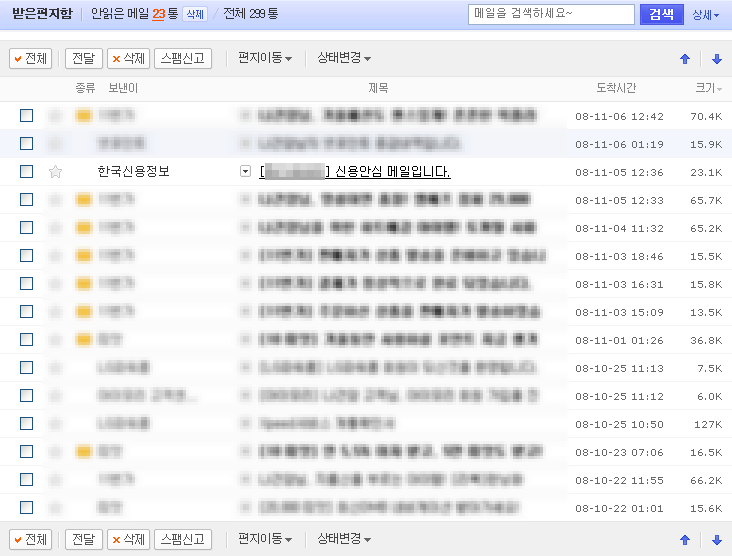This screenshot has width=732, height=556.
Task: Select checkbox for mail at 08-11-06 01:19
Action: (27, 143)
